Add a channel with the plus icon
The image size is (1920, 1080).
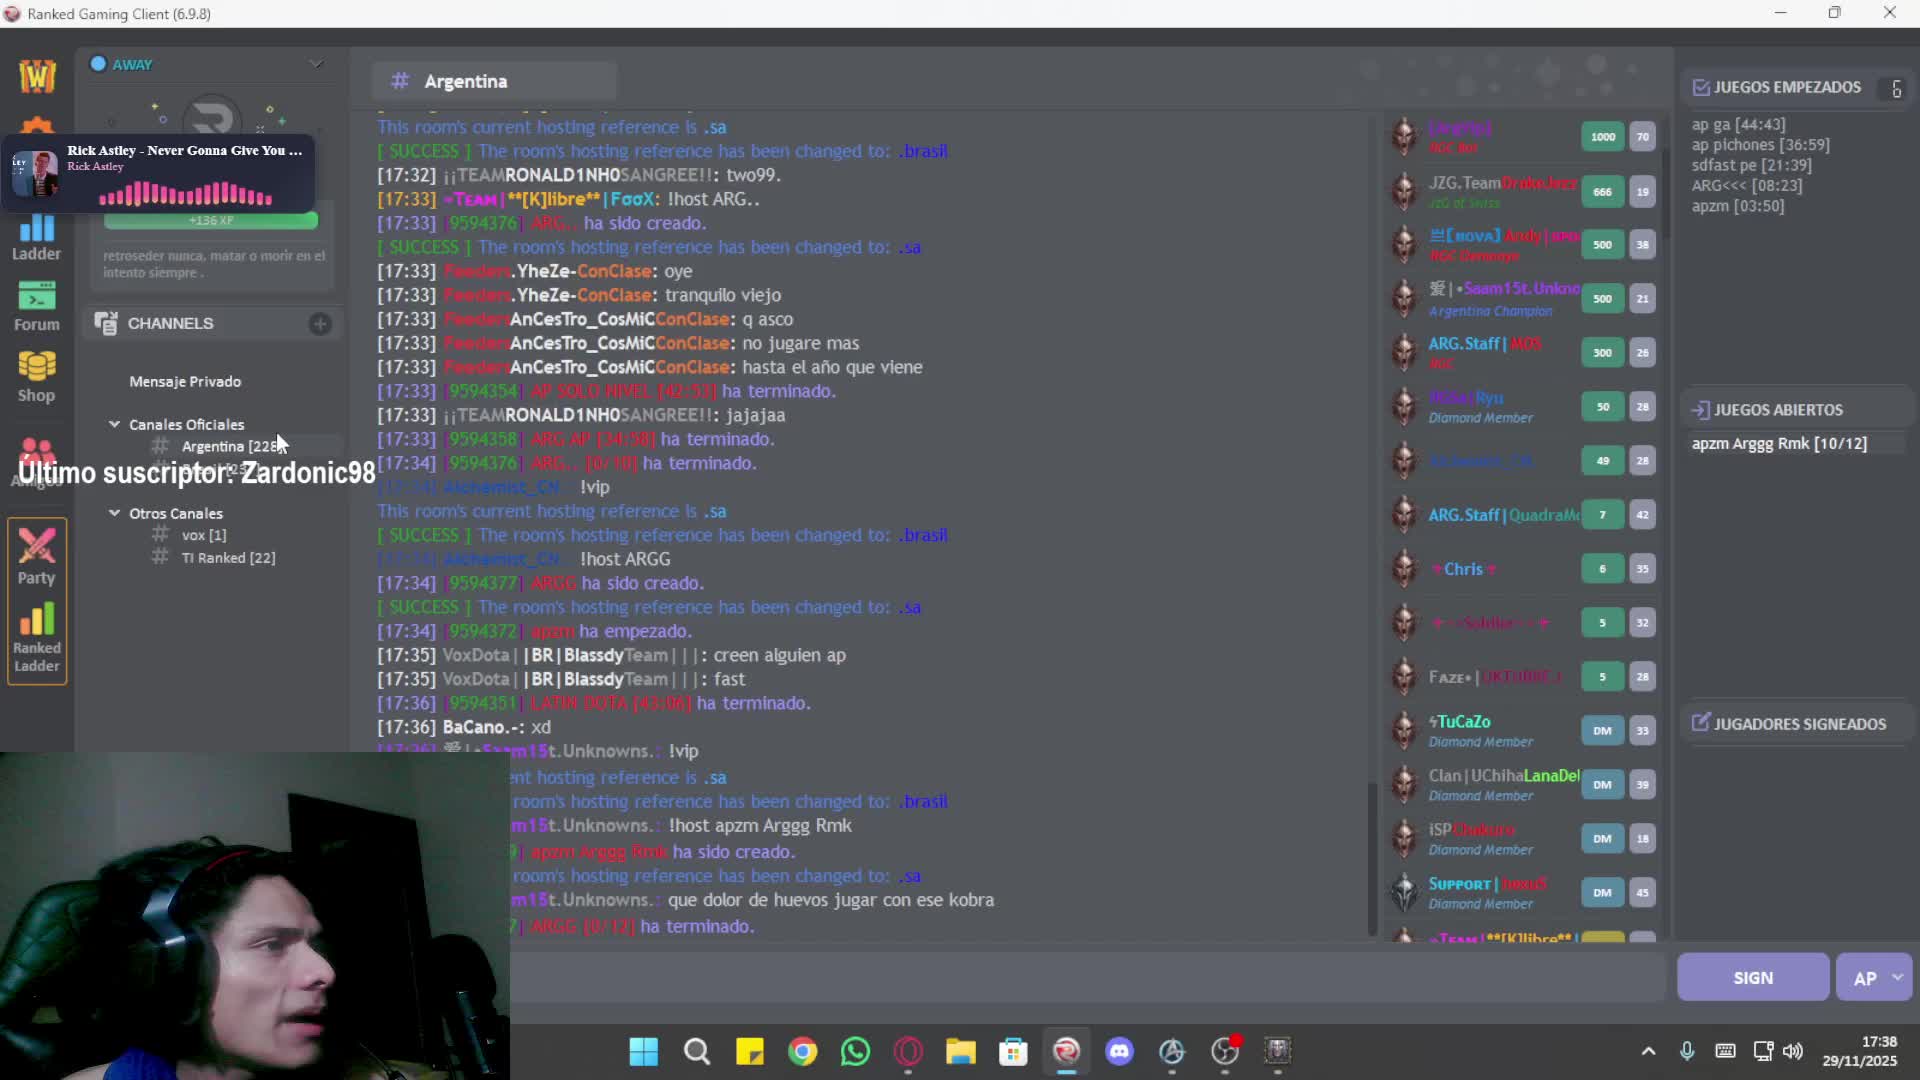click(x=320, y=324)
